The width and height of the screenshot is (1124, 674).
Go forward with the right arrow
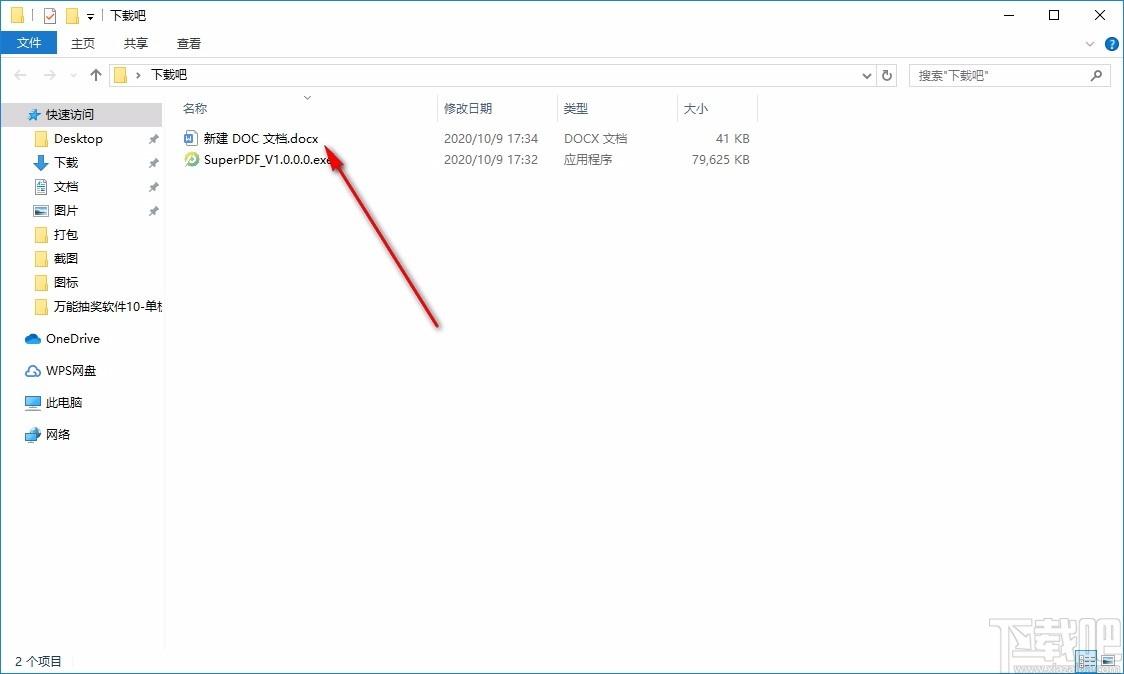pyautogui.click(x=49, y=75)
